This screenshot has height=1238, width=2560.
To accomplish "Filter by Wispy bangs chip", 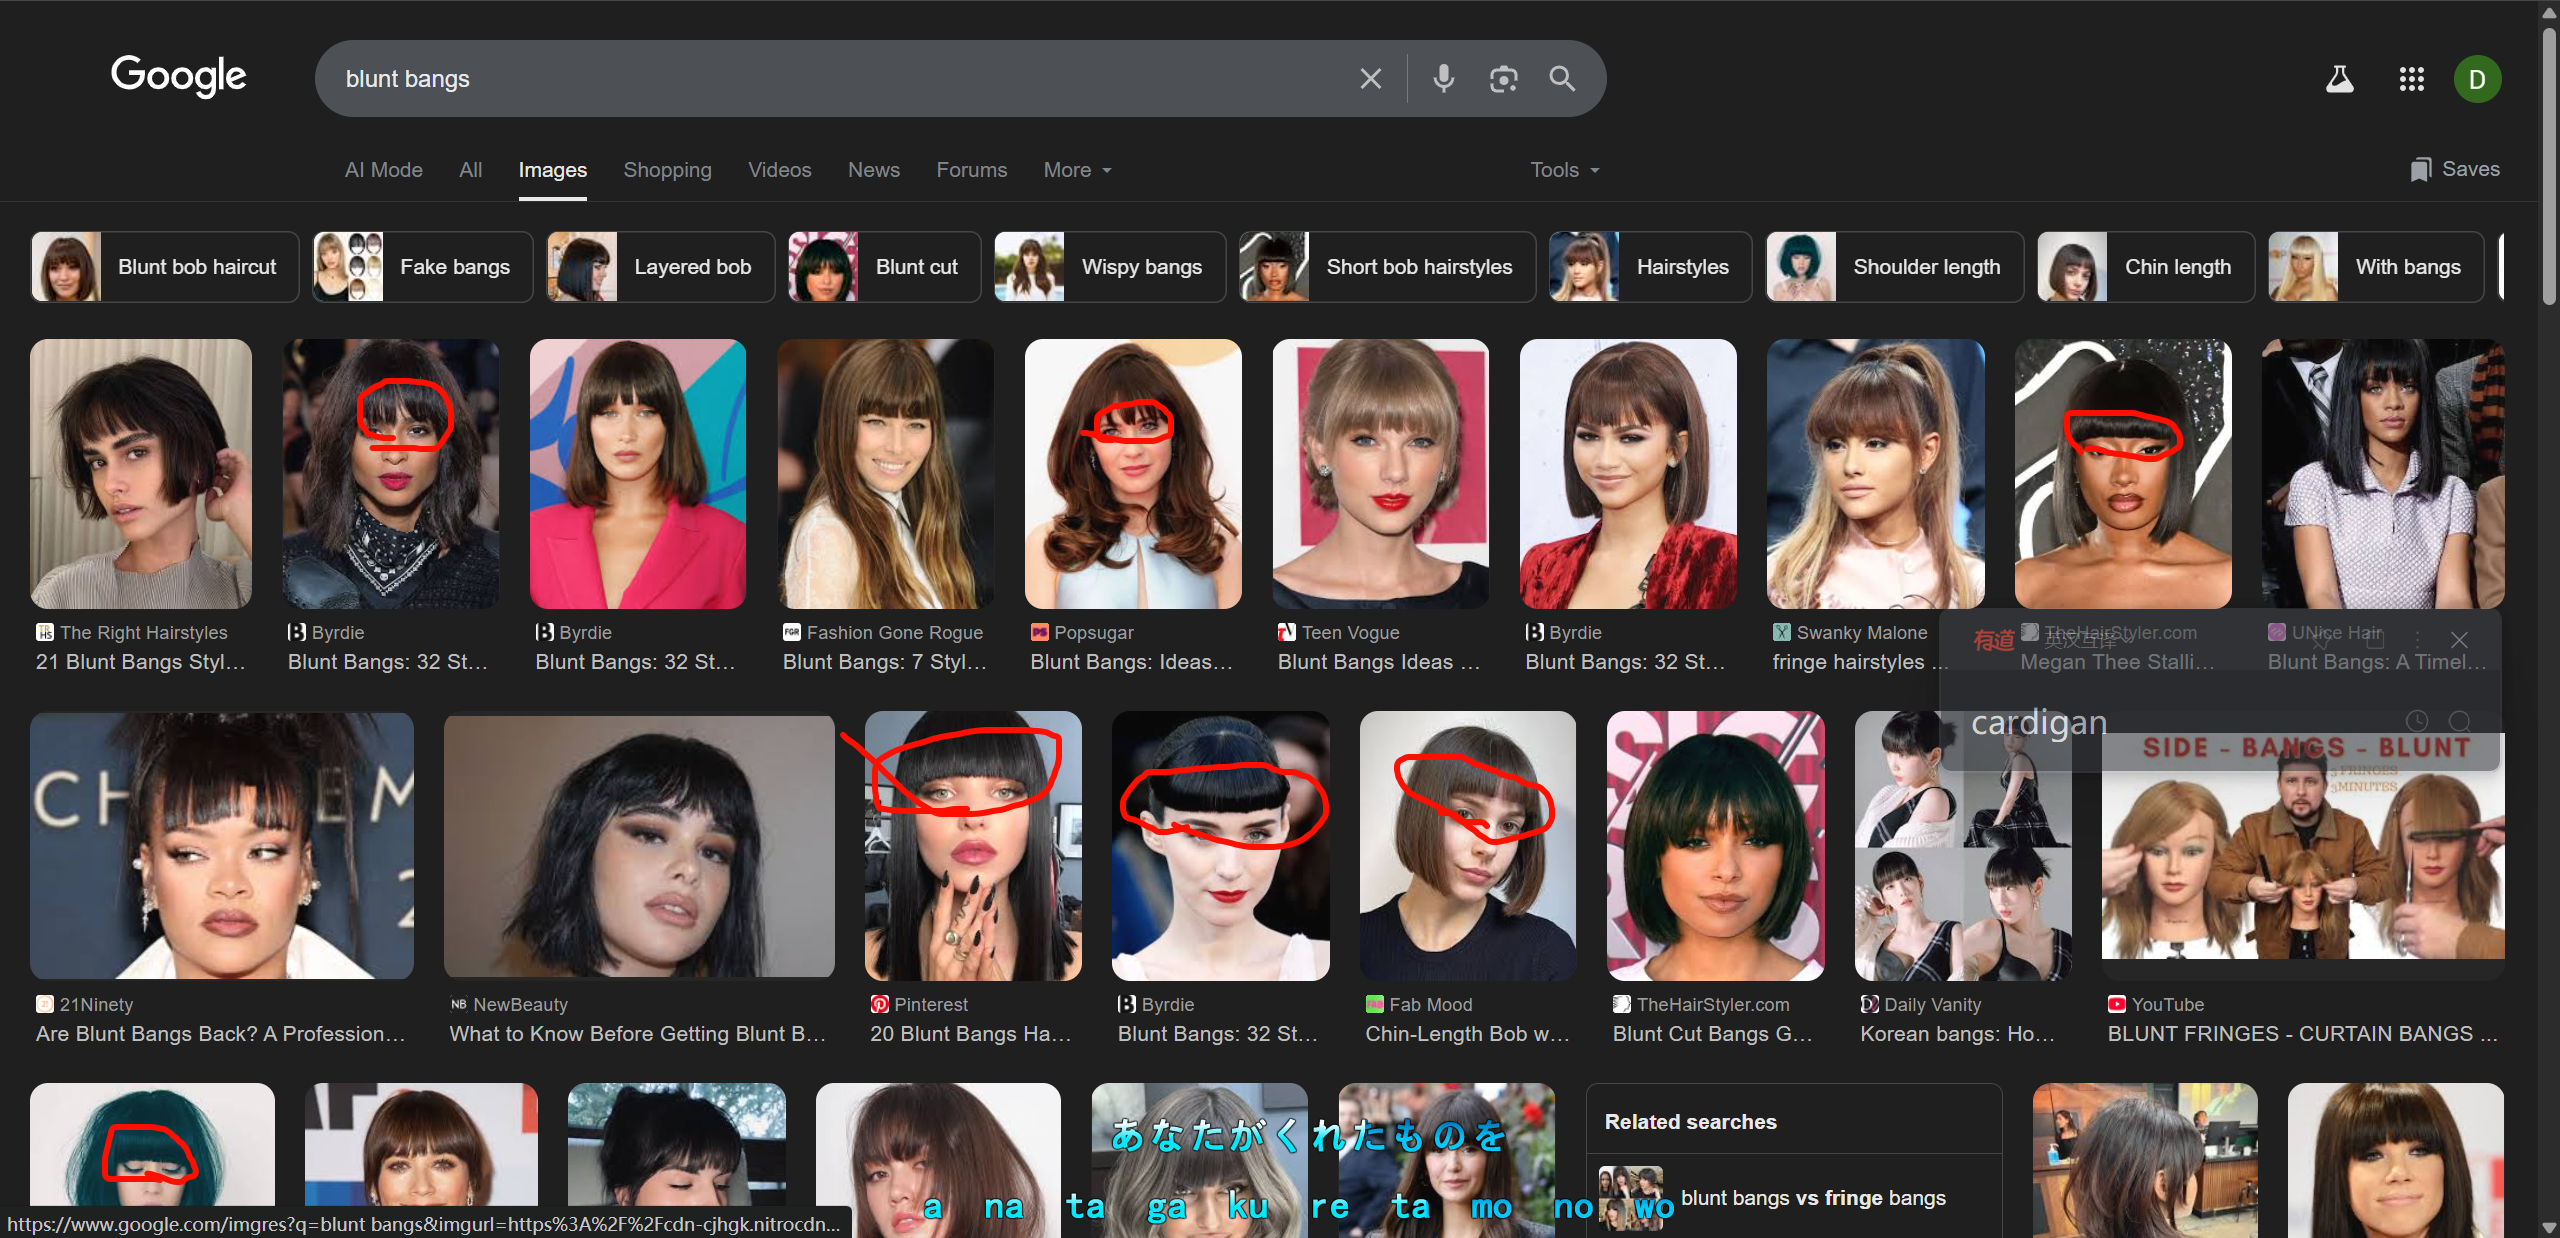I will coord(1109,267).
